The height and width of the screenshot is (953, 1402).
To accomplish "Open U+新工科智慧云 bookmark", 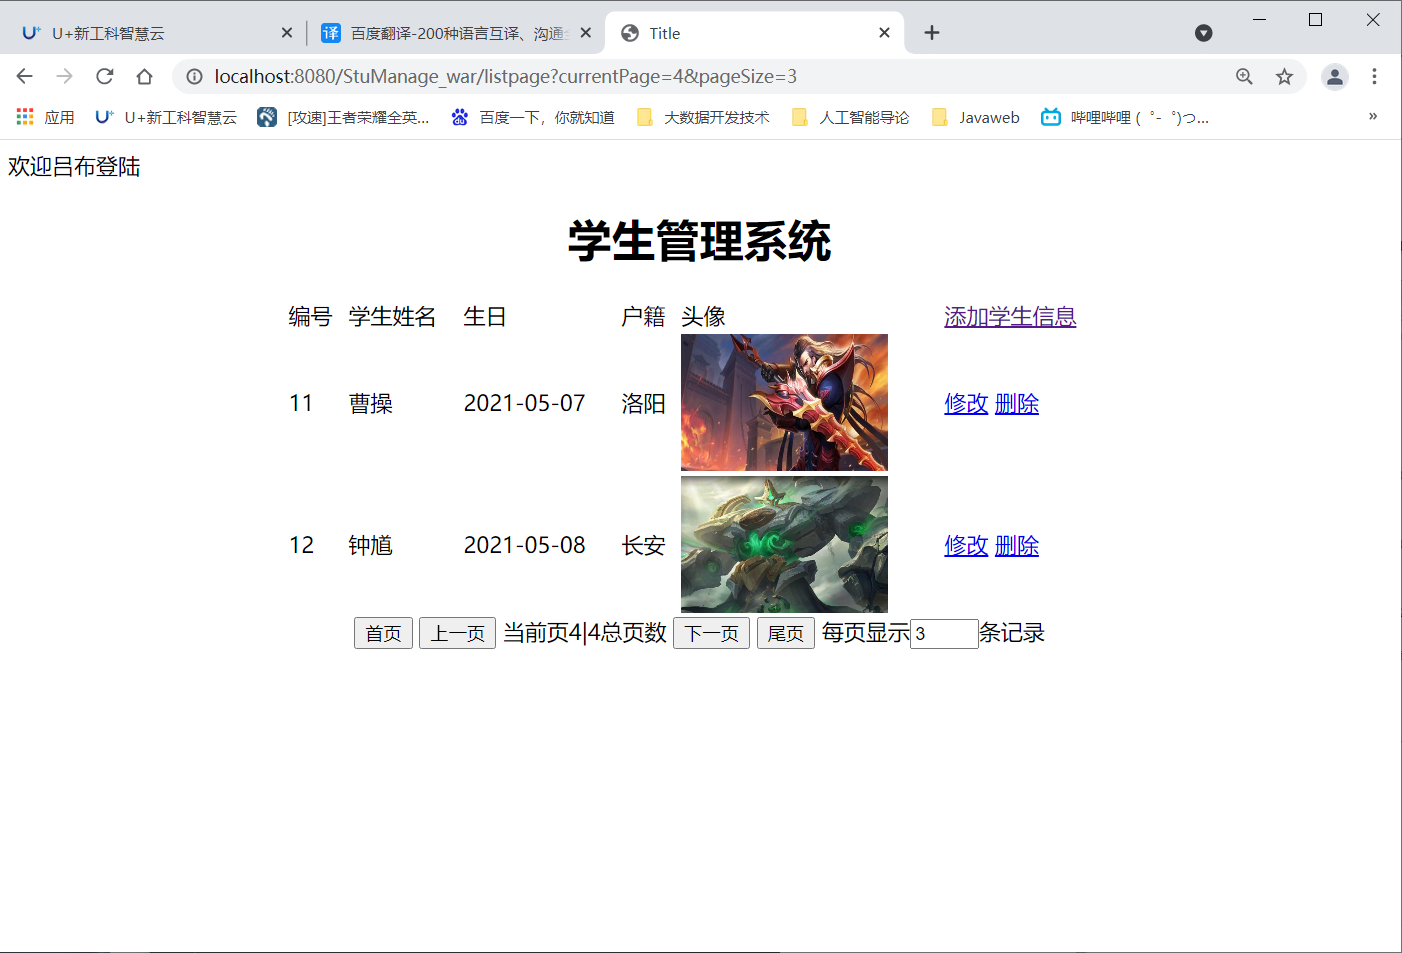I will tap(166, 117).
